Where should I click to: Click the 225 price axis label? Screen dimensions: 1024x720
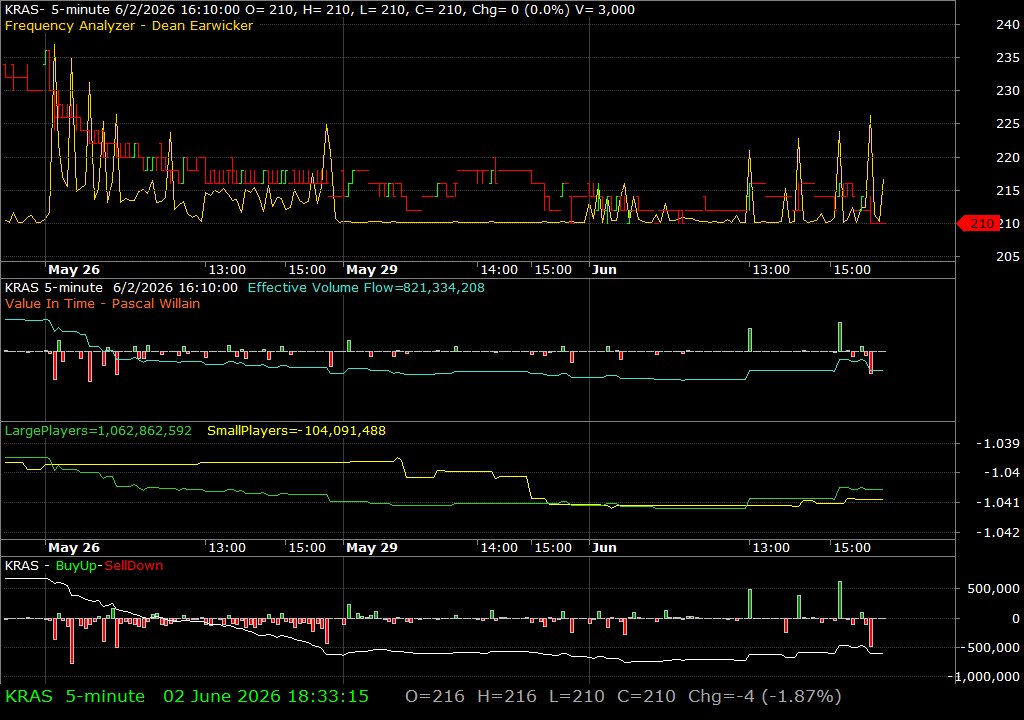point(1008,123)
